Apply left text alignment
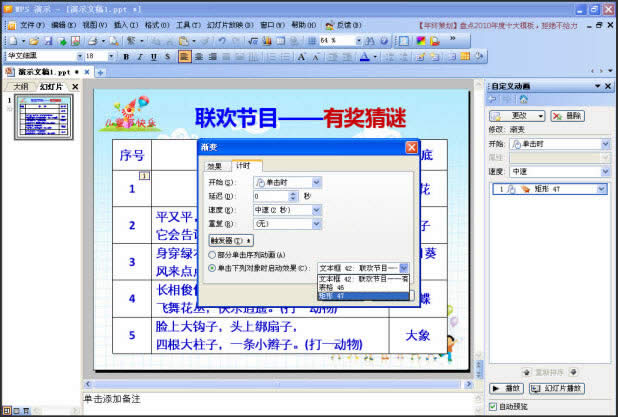Viewport: 618px width, 417px height. click(x=185, y=57)
